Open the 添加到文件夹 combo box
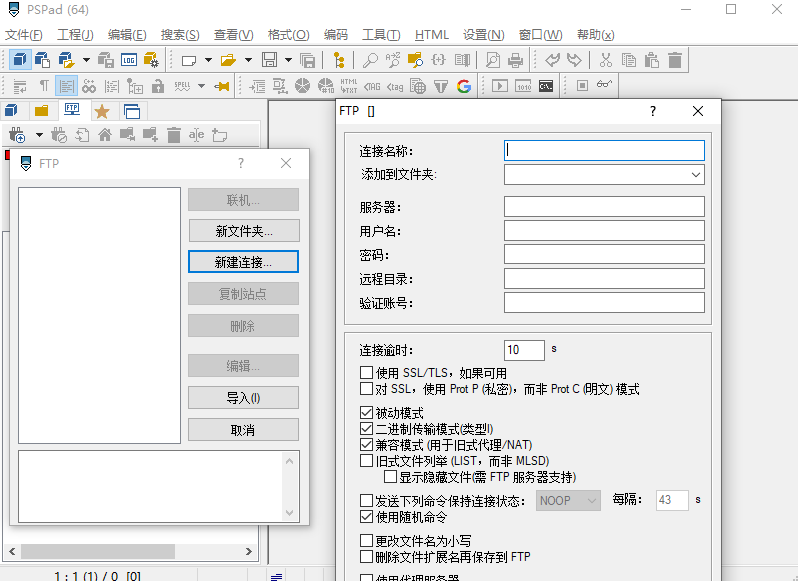Viewport: 798px width, 581px height. (604, 175)
